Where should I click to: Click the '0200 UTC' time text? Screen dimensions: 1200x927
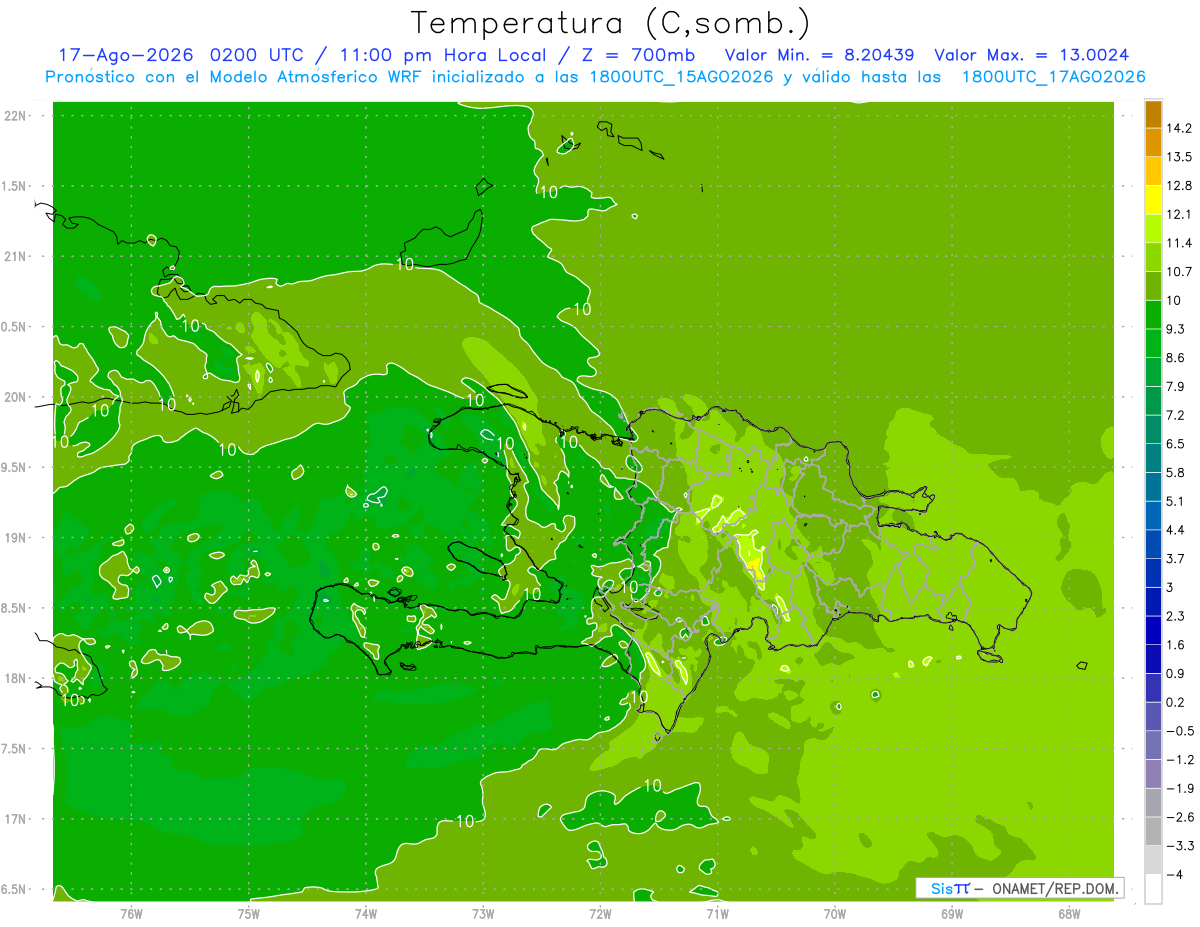click(255, 55)
